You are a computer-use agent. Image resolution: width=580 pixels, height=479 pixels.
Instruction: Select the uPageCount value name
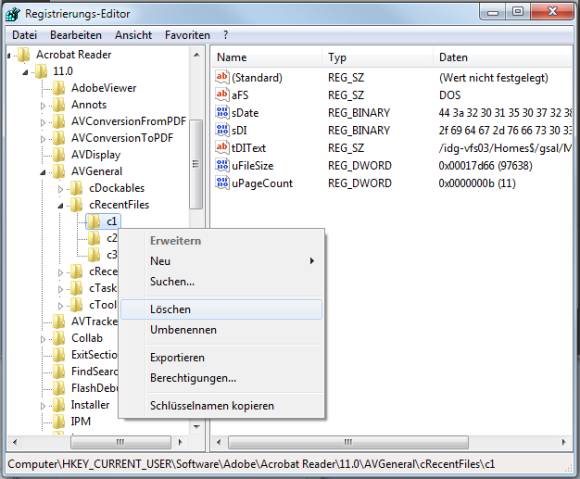[x=262, y=183]
